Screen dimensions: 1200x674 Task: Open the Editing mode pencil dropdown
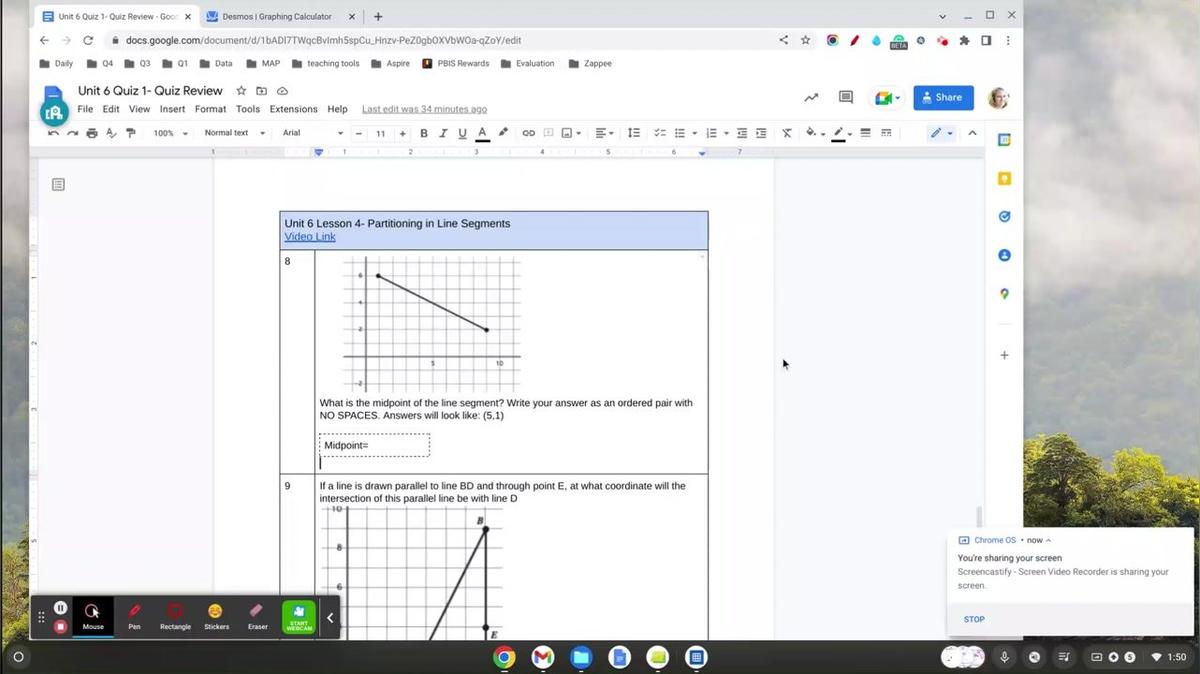coord(941,133)
